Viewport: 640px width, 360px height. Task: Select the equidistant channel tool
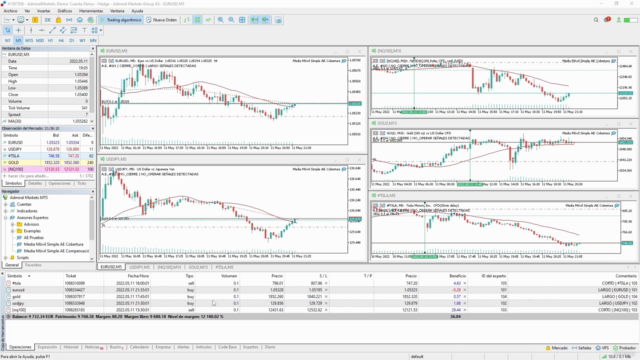coord(62,30)
